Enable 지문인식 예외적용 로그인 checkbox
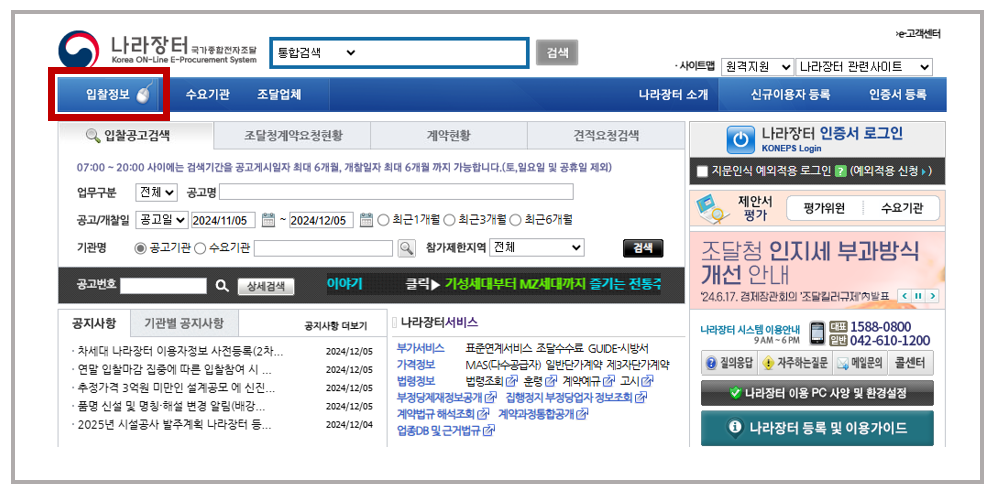 (x=701, y=171)
